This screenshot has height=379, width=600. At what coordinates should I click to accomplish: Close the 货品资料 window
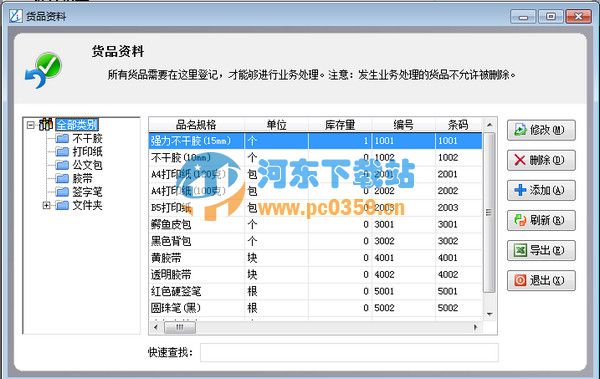click(579, 16)
